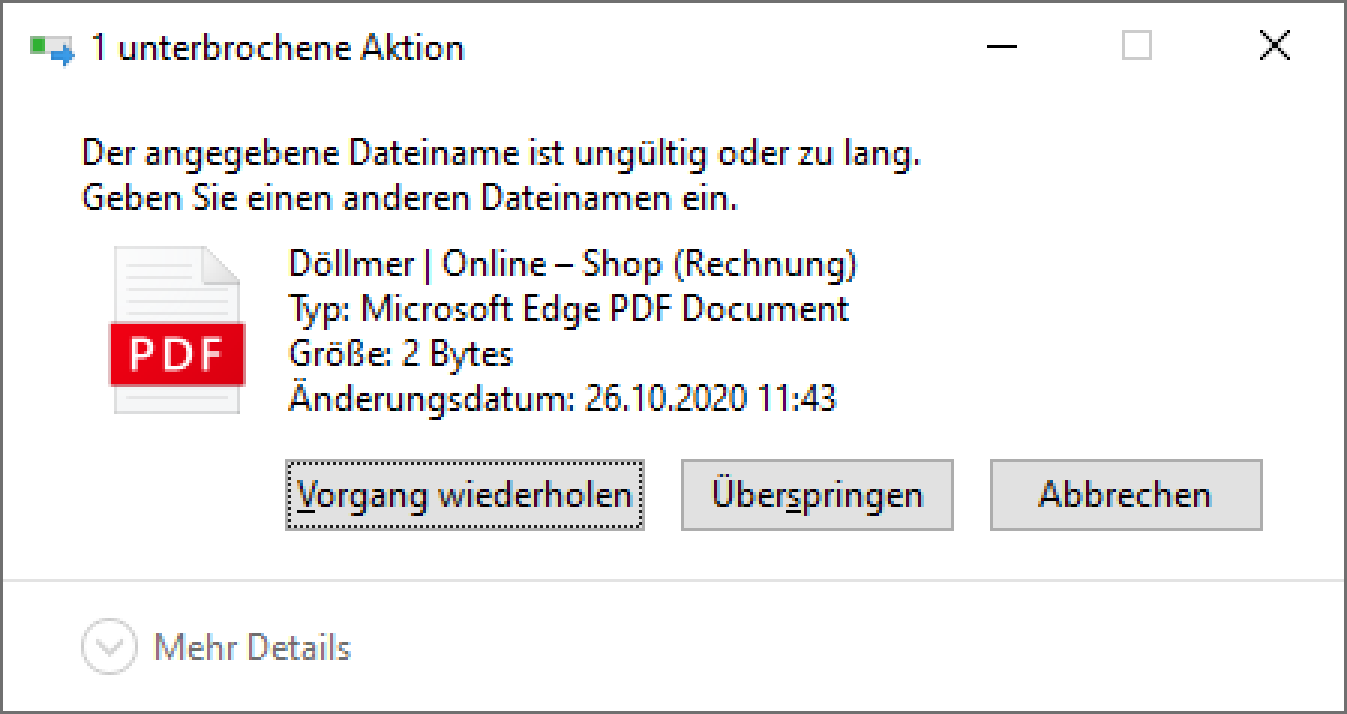Click the "1 unterbrochene Aktion" title text
The image size is (1347, 714).
tap(277, 48)
